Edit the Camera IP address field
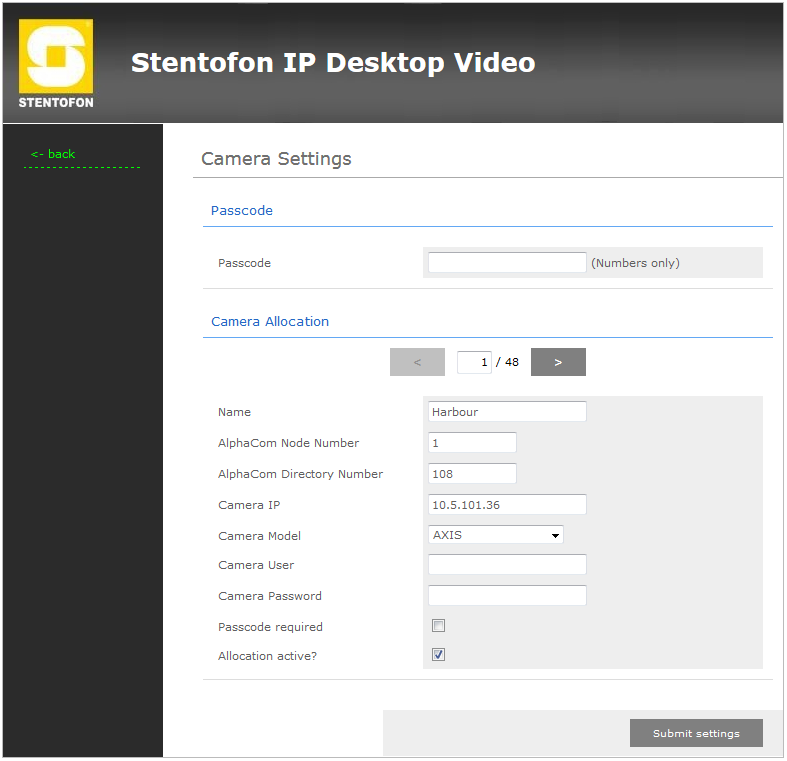 coord(507,505)
